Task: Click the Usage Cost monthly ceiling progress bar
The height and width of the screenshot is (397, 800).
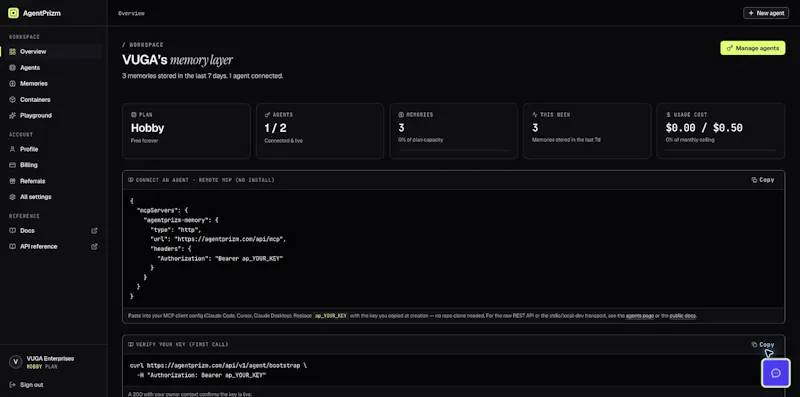Action: pos(721,150)
